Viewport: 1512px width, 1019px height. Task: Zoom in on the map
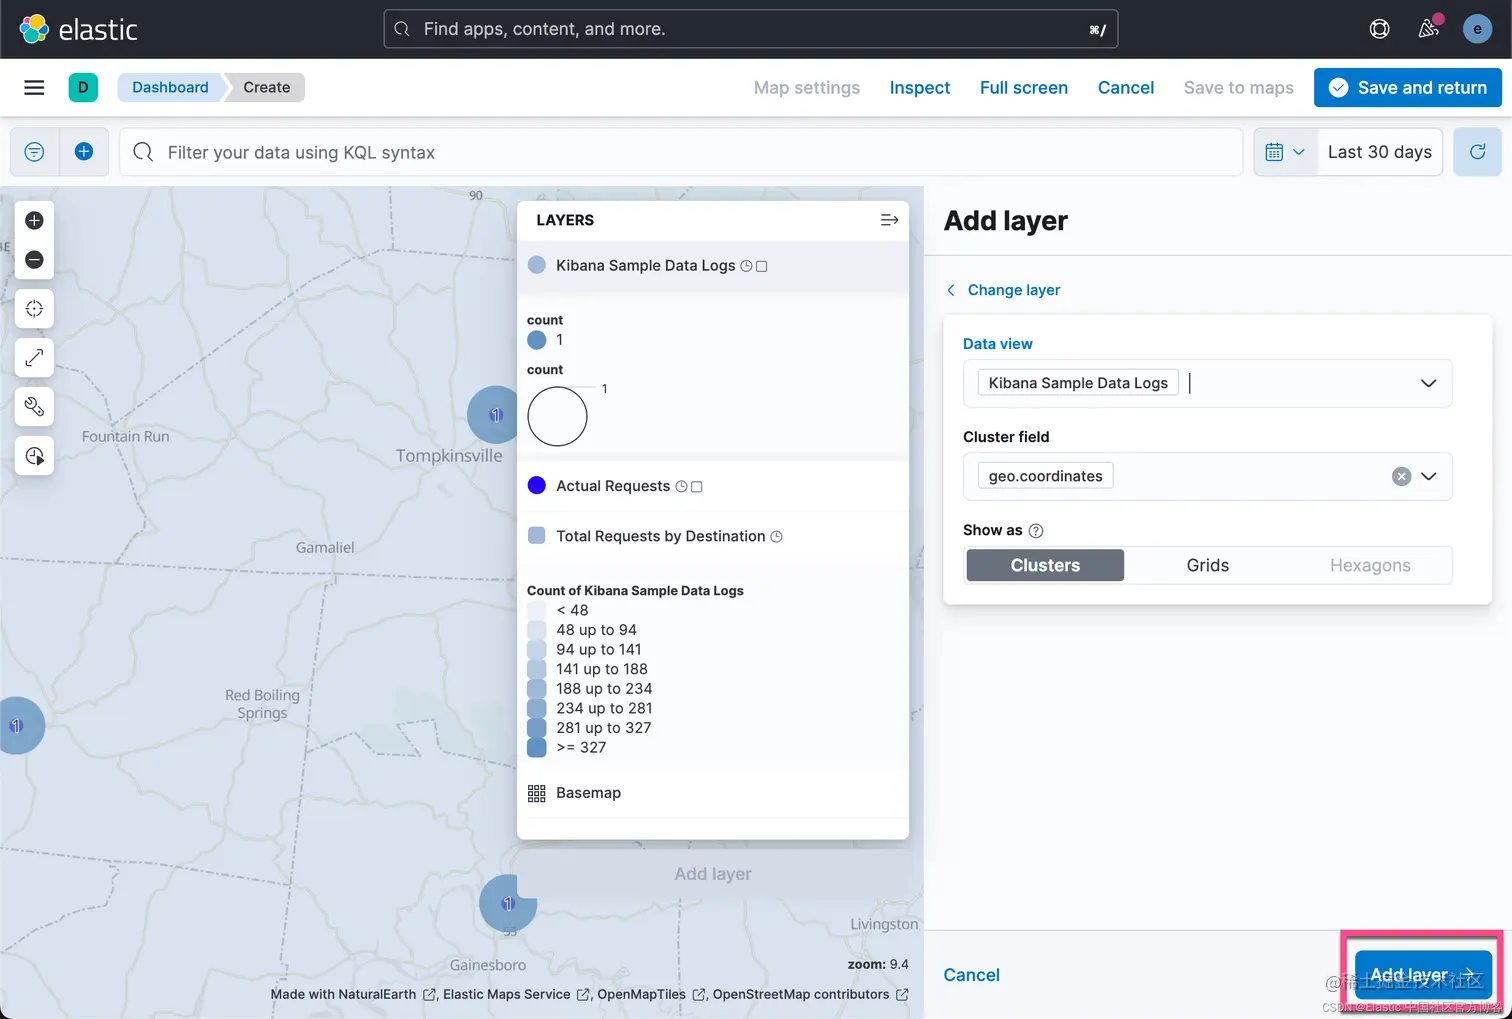click(x=34, y=220)
